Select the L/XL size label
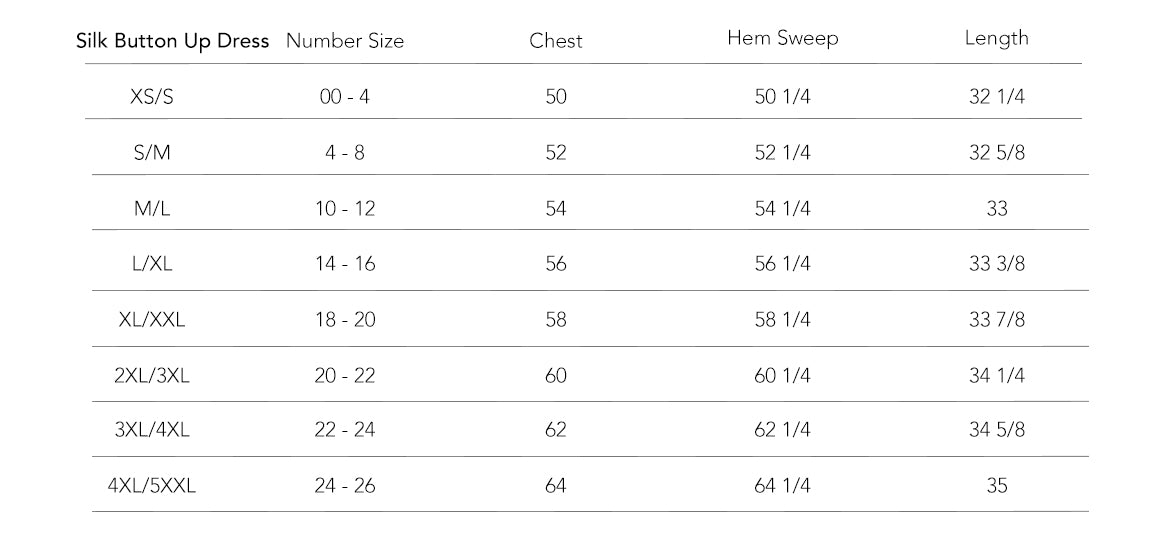 [x=152, y=264]
